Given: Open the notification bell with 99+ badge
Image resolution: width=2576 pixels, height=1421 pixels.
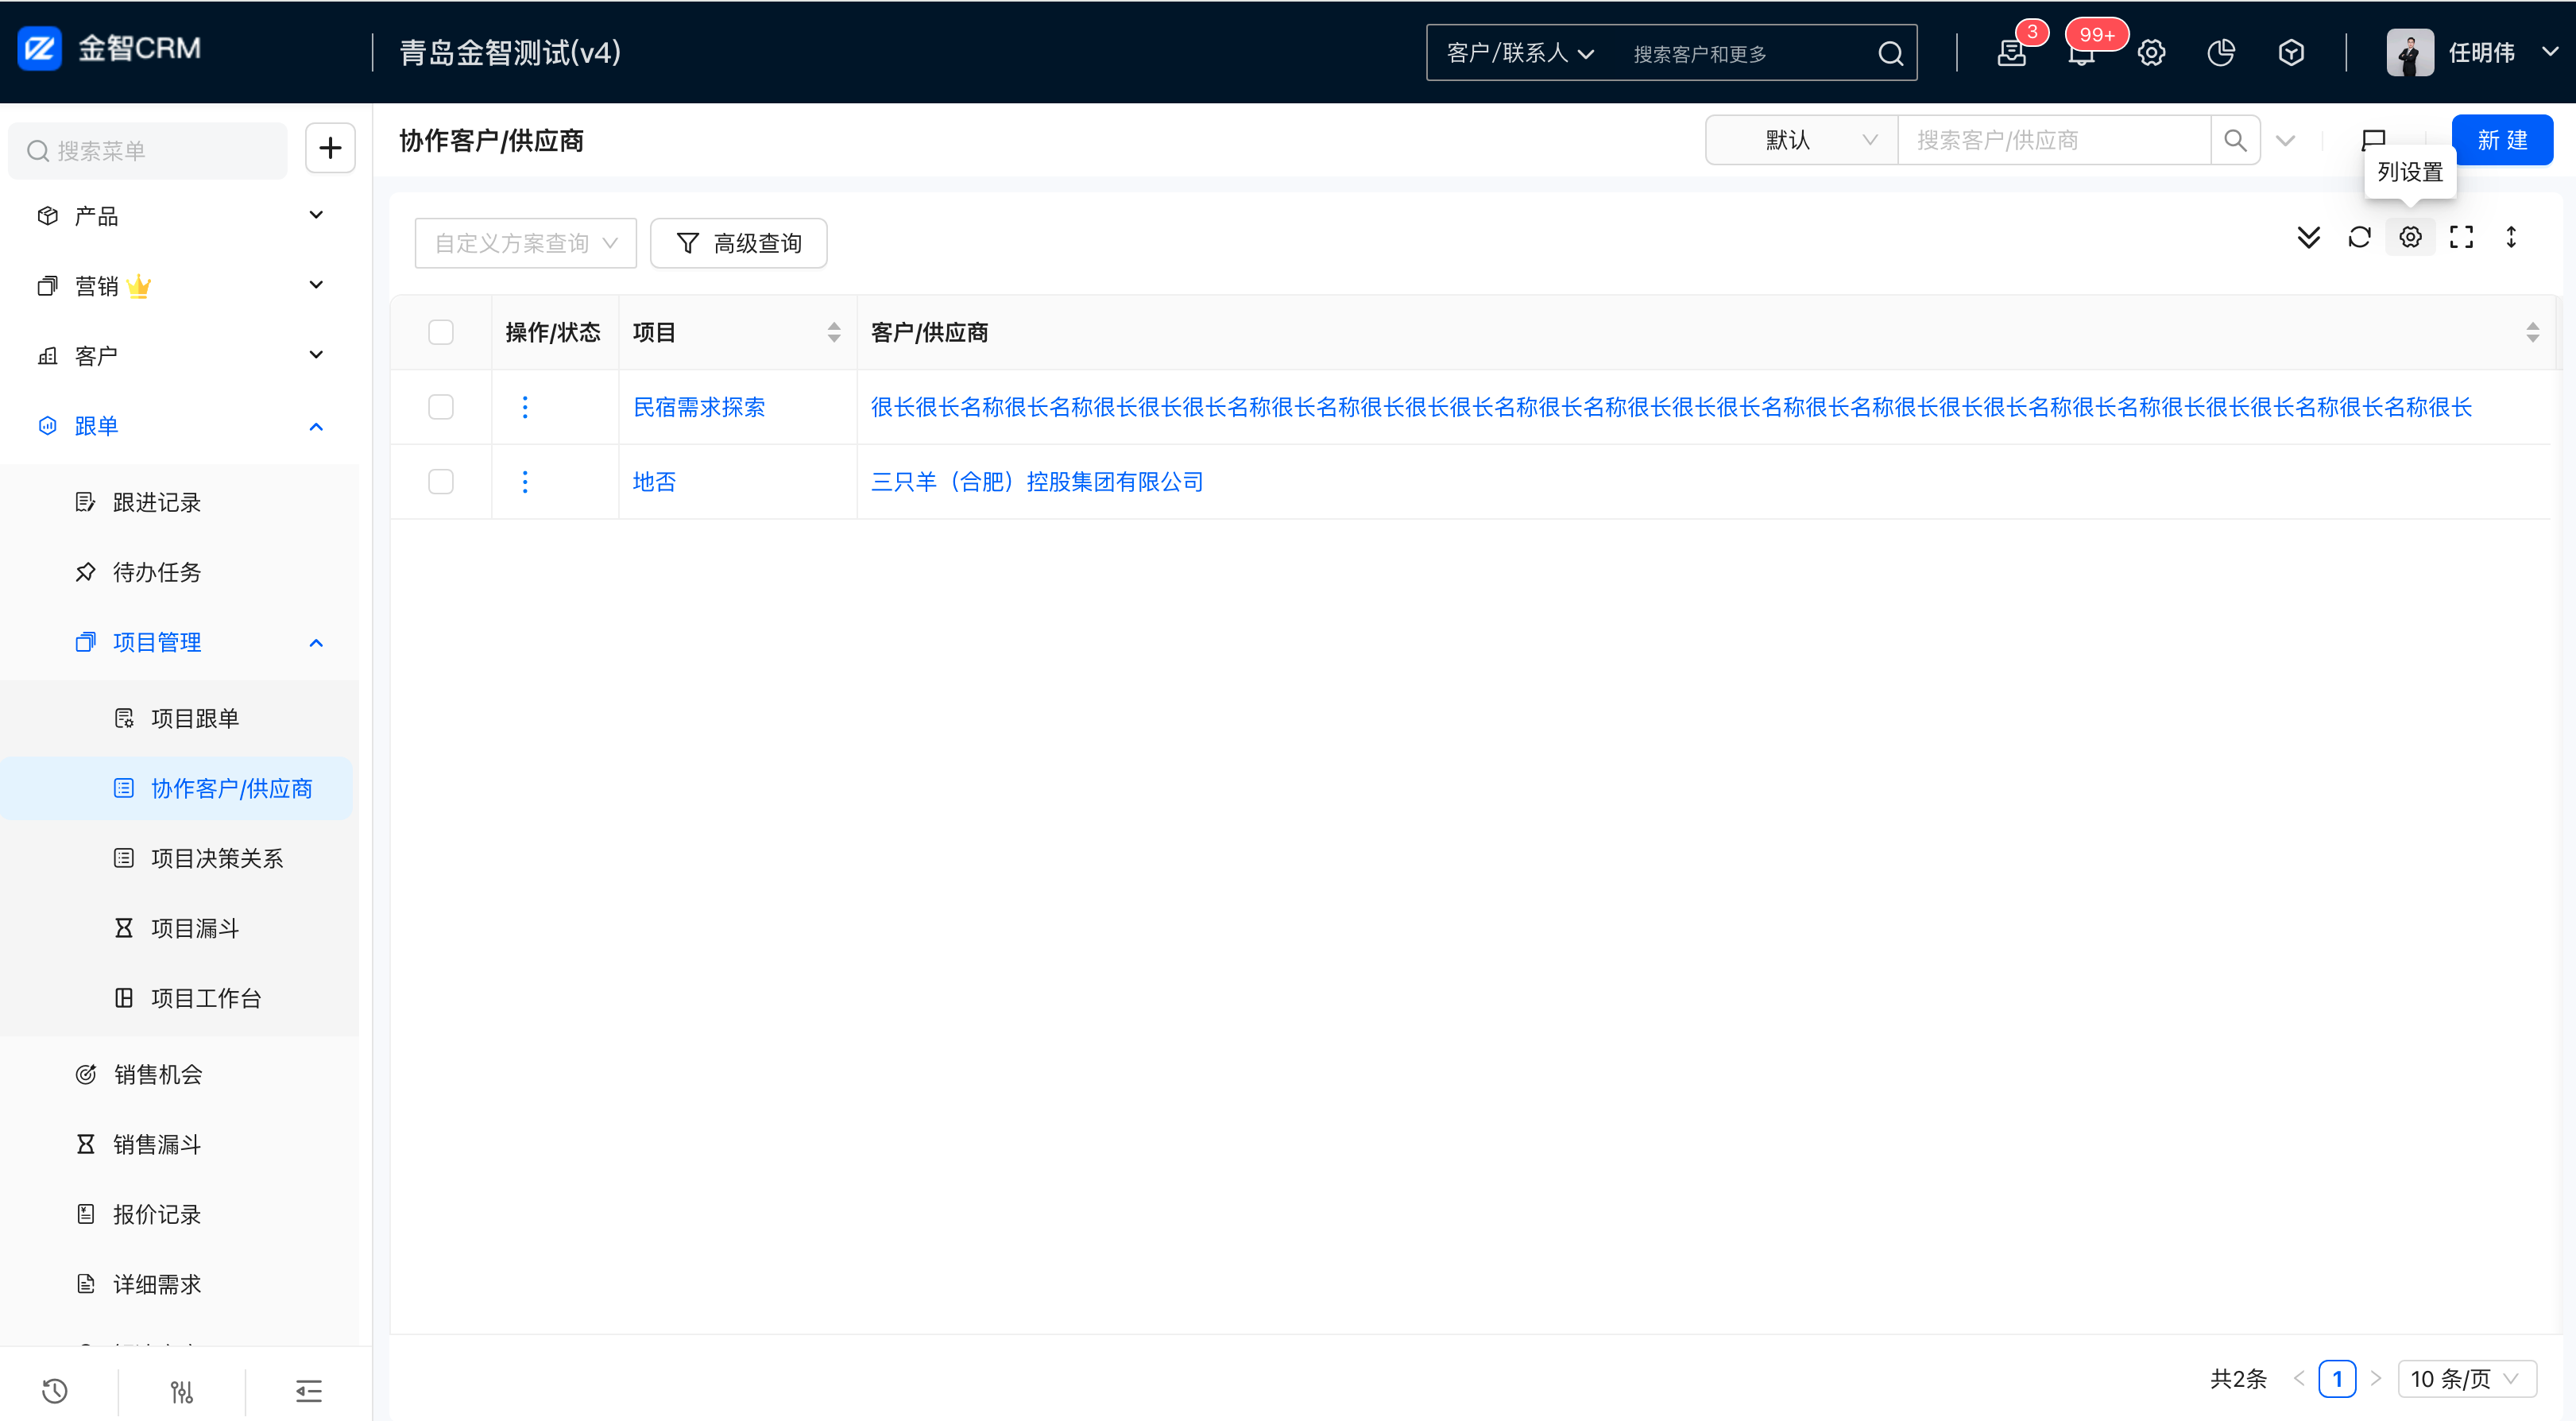Looking at the screenshot, I should coord(2081,53).
